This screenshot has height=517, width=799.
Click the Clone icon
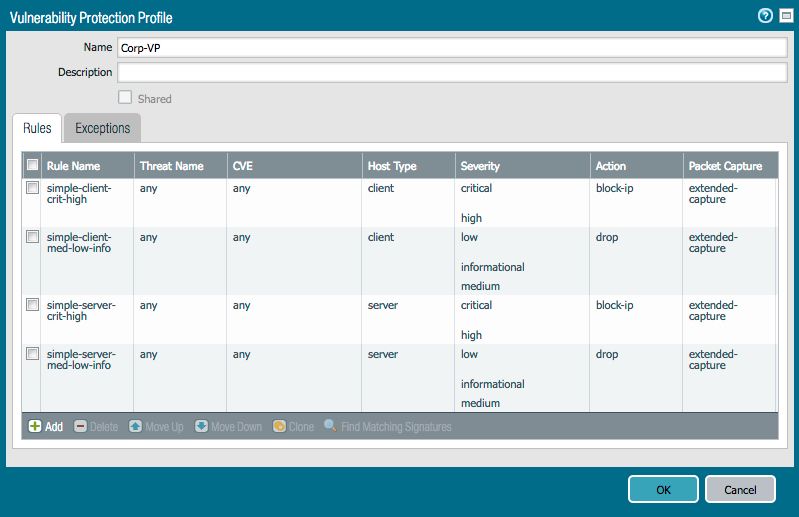click(x=279, y=426)
